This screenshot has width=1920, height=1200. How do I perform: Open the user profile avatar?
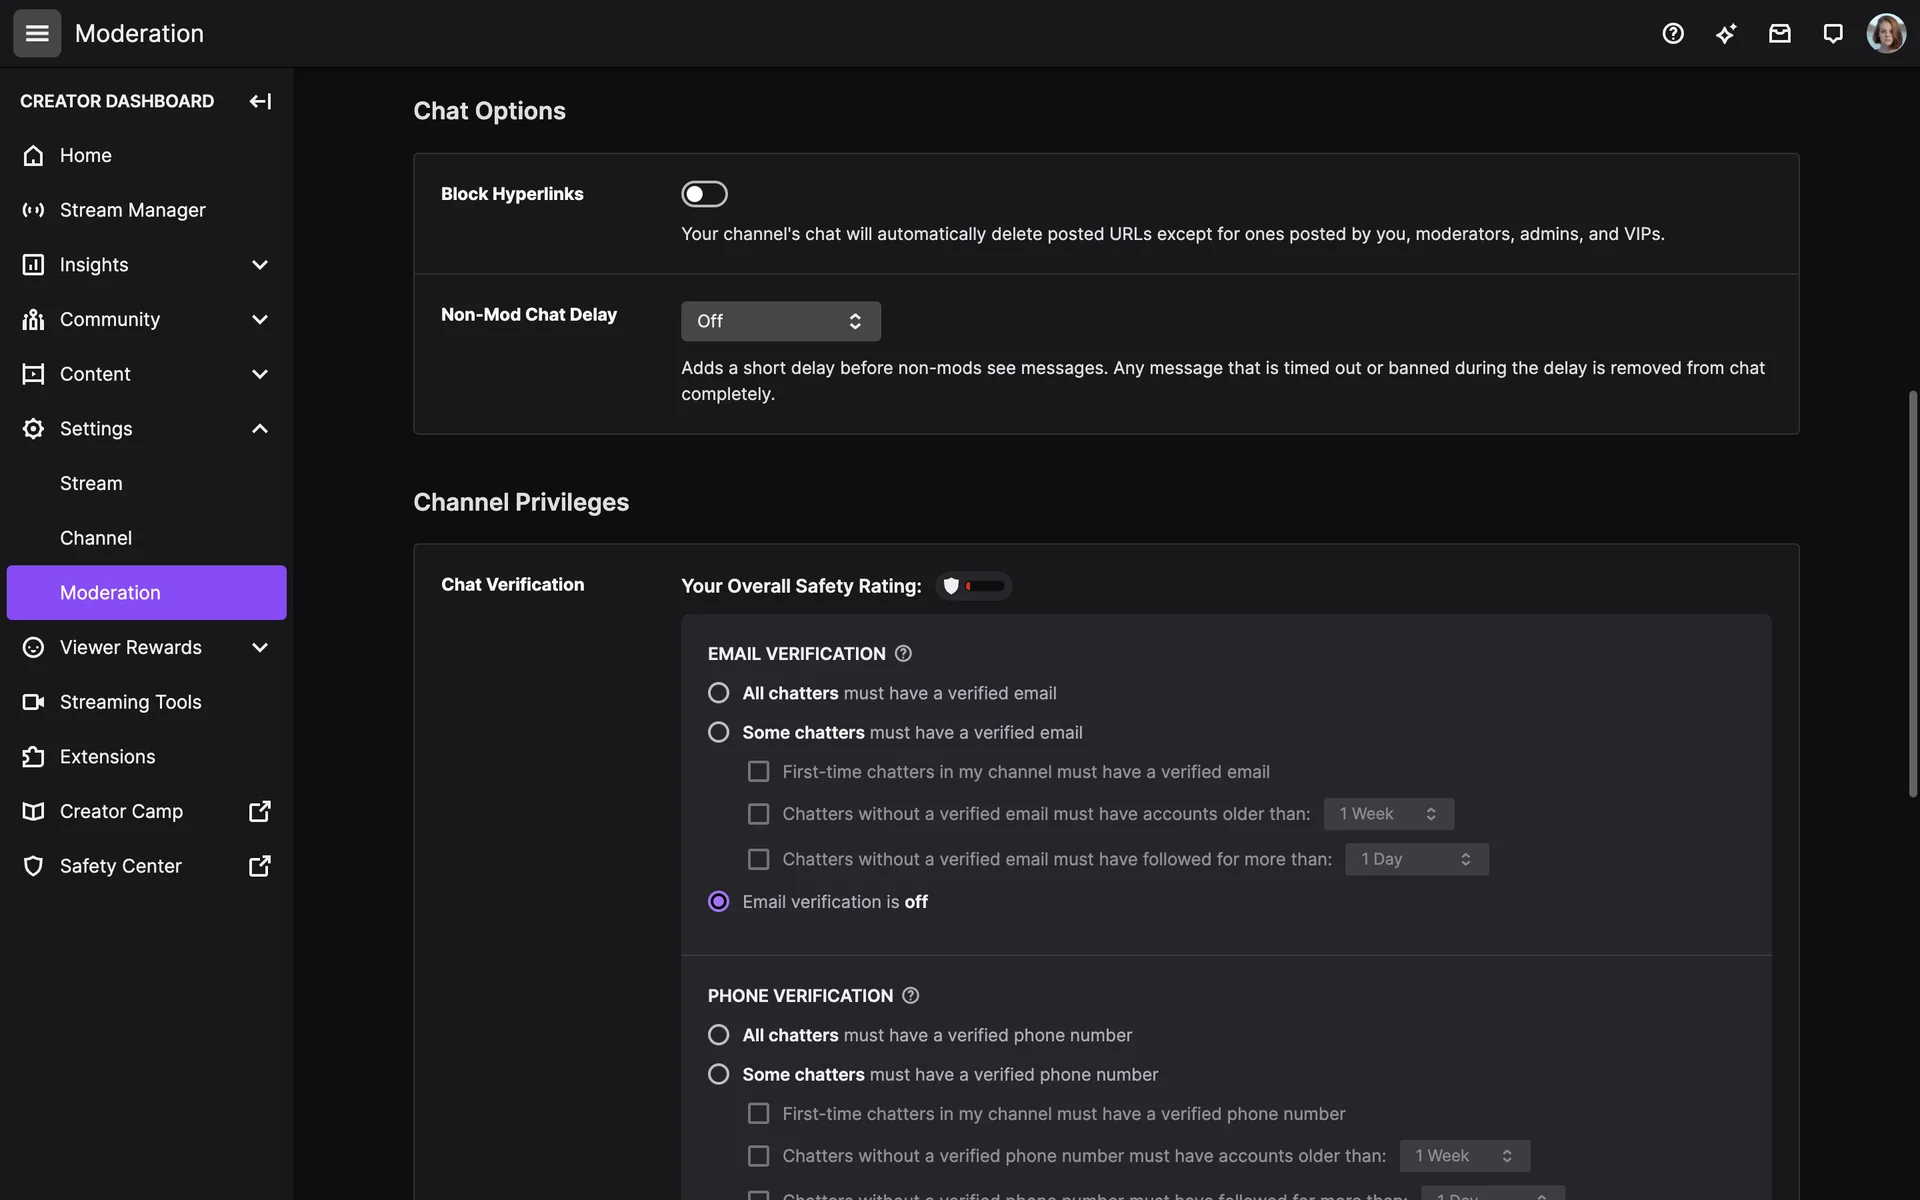(1885, 33)
